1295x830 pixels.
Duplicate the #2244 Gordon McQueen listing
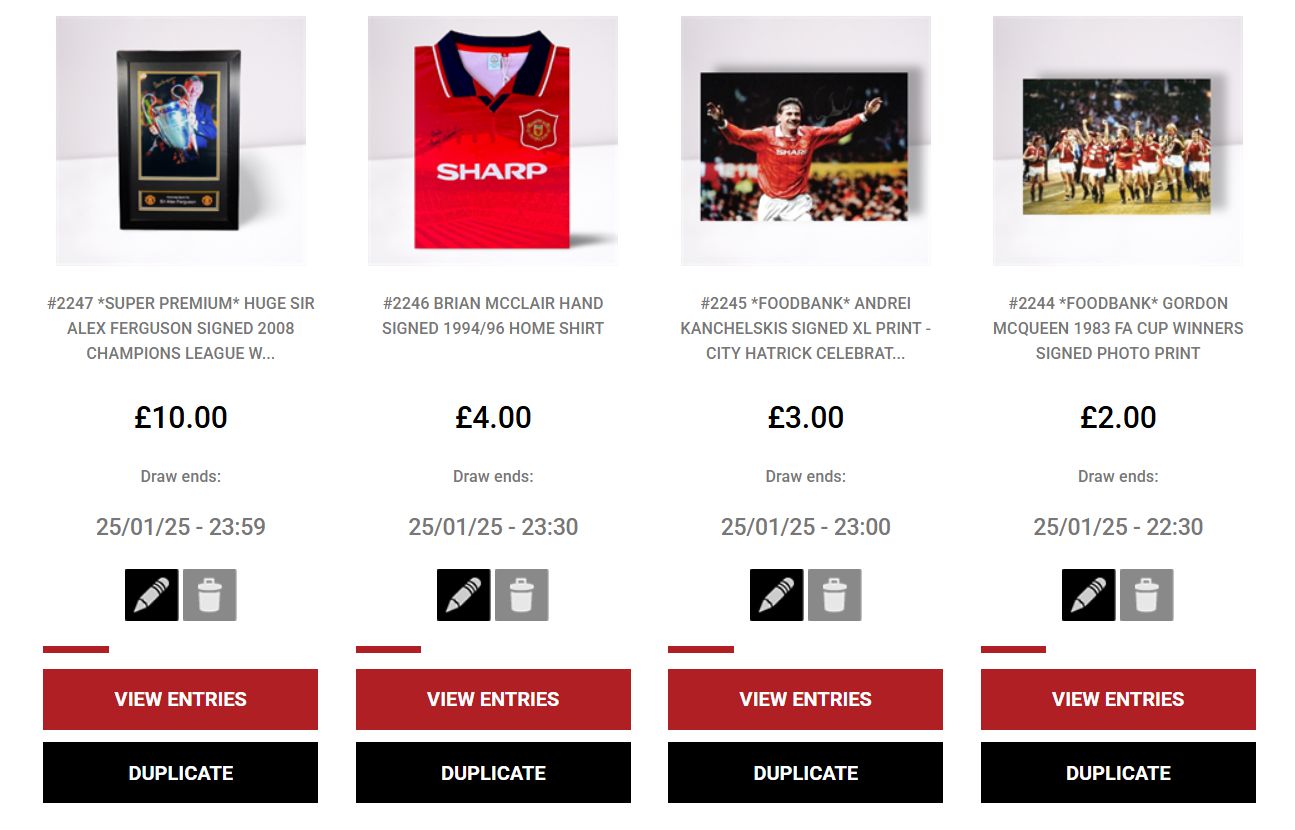tap(1118, 772)
